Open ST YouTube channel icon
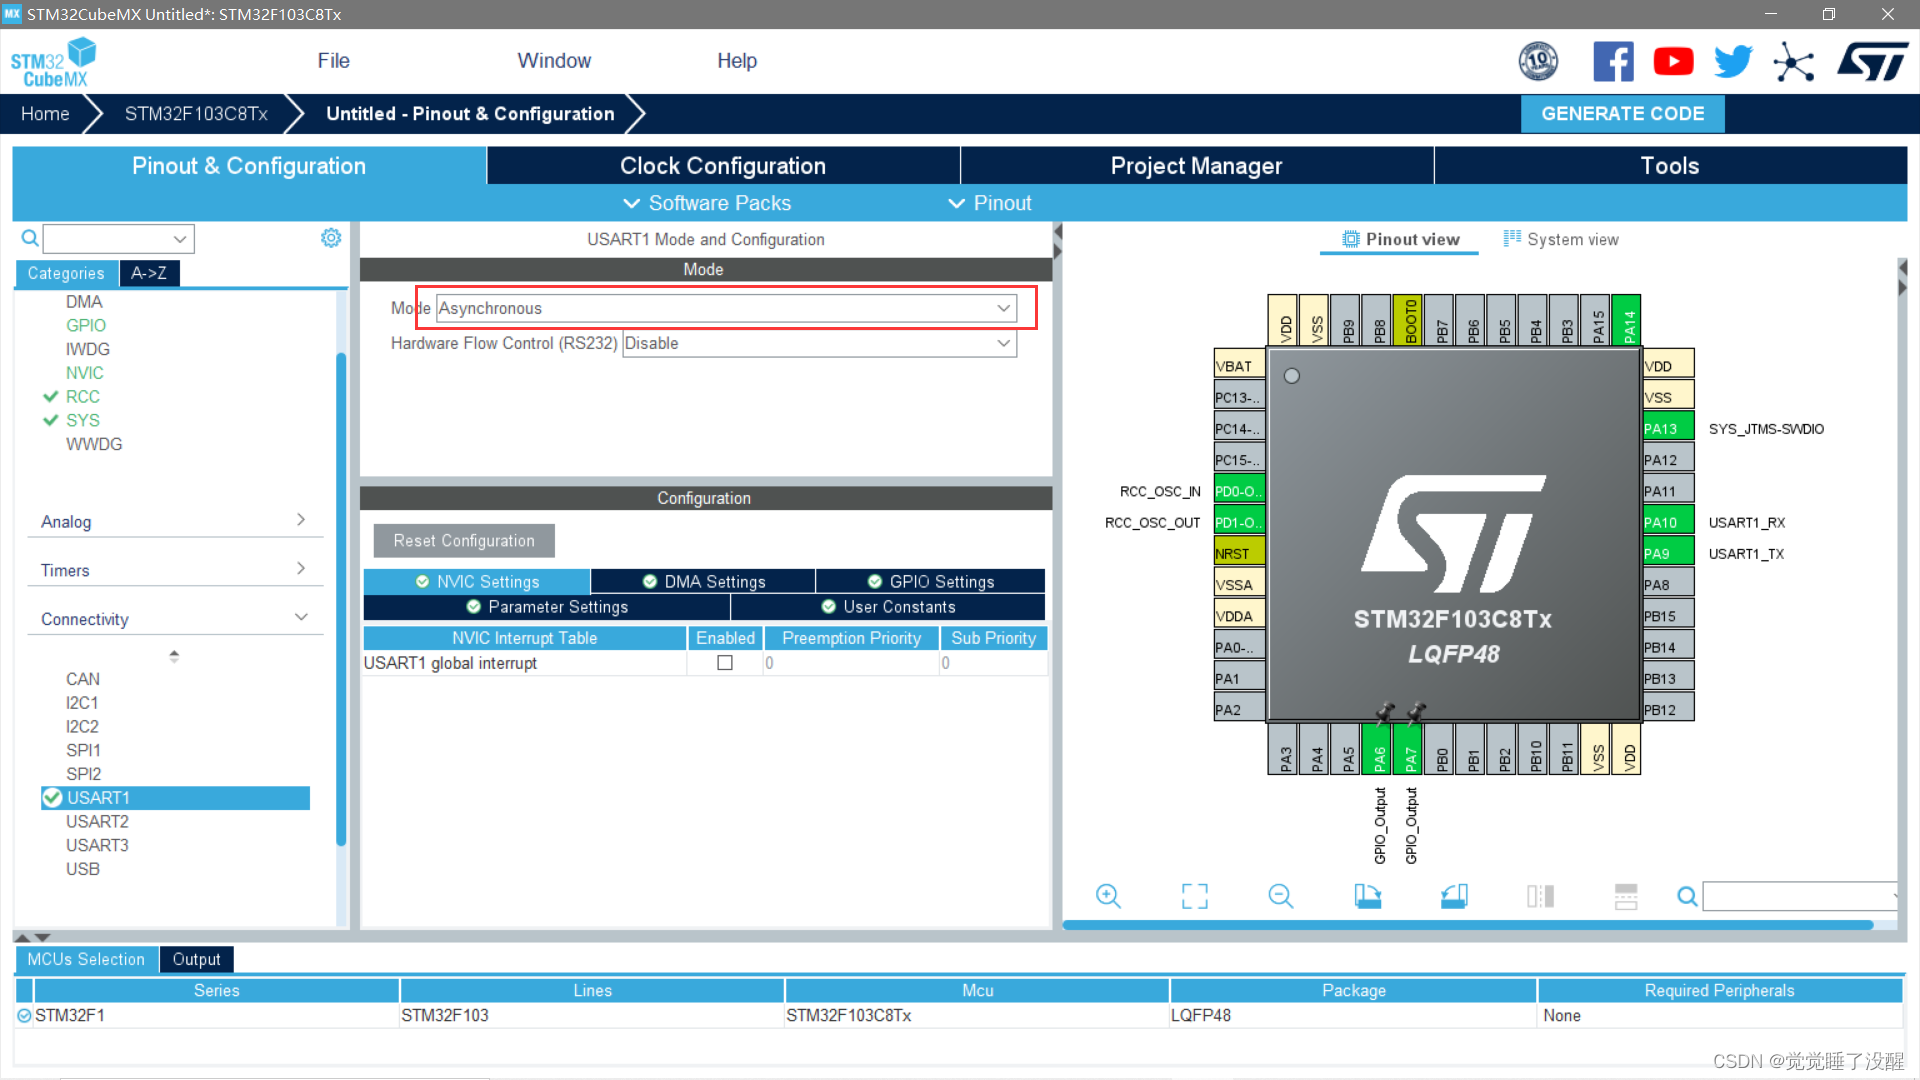This screenshot has width=1920, height=1080. pyautogui.click(x=1673, y=62)
